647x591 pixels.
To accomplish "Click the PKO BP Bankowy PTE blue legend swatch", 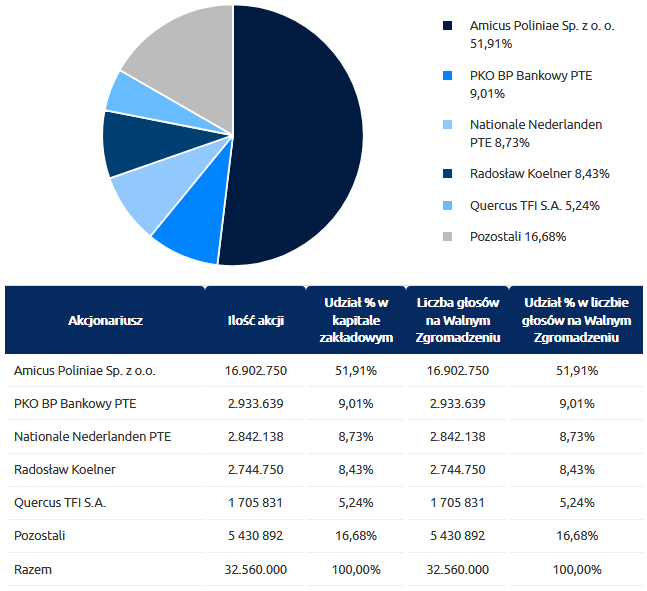I will pos(447,76).
